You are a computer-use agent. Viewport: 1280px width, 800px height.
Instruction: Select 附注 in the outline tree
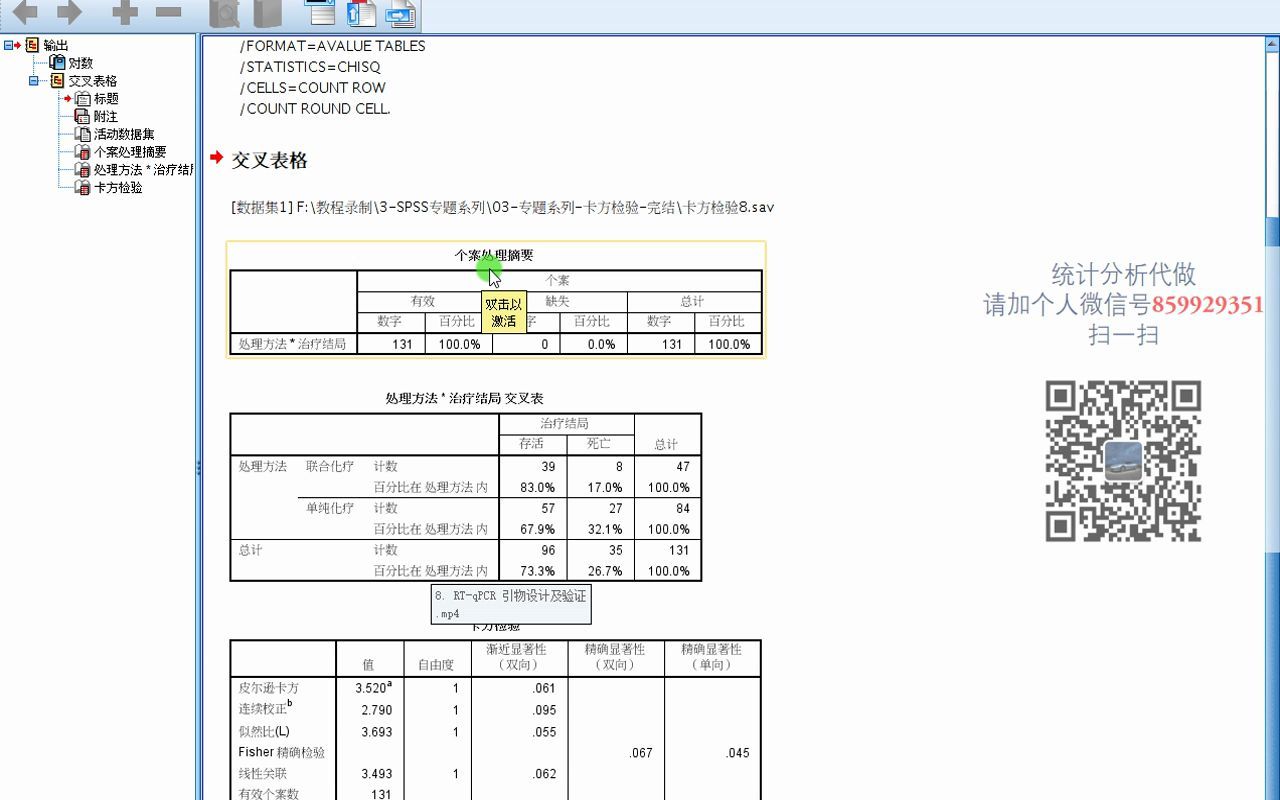105,117
